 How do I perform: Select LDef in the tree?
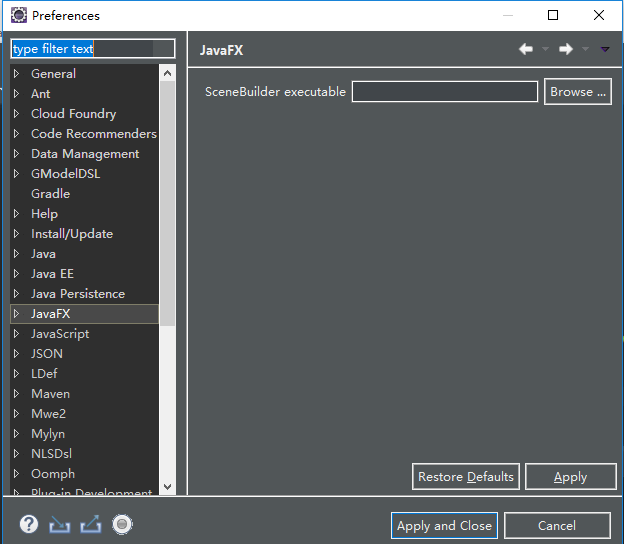point(44,374)
